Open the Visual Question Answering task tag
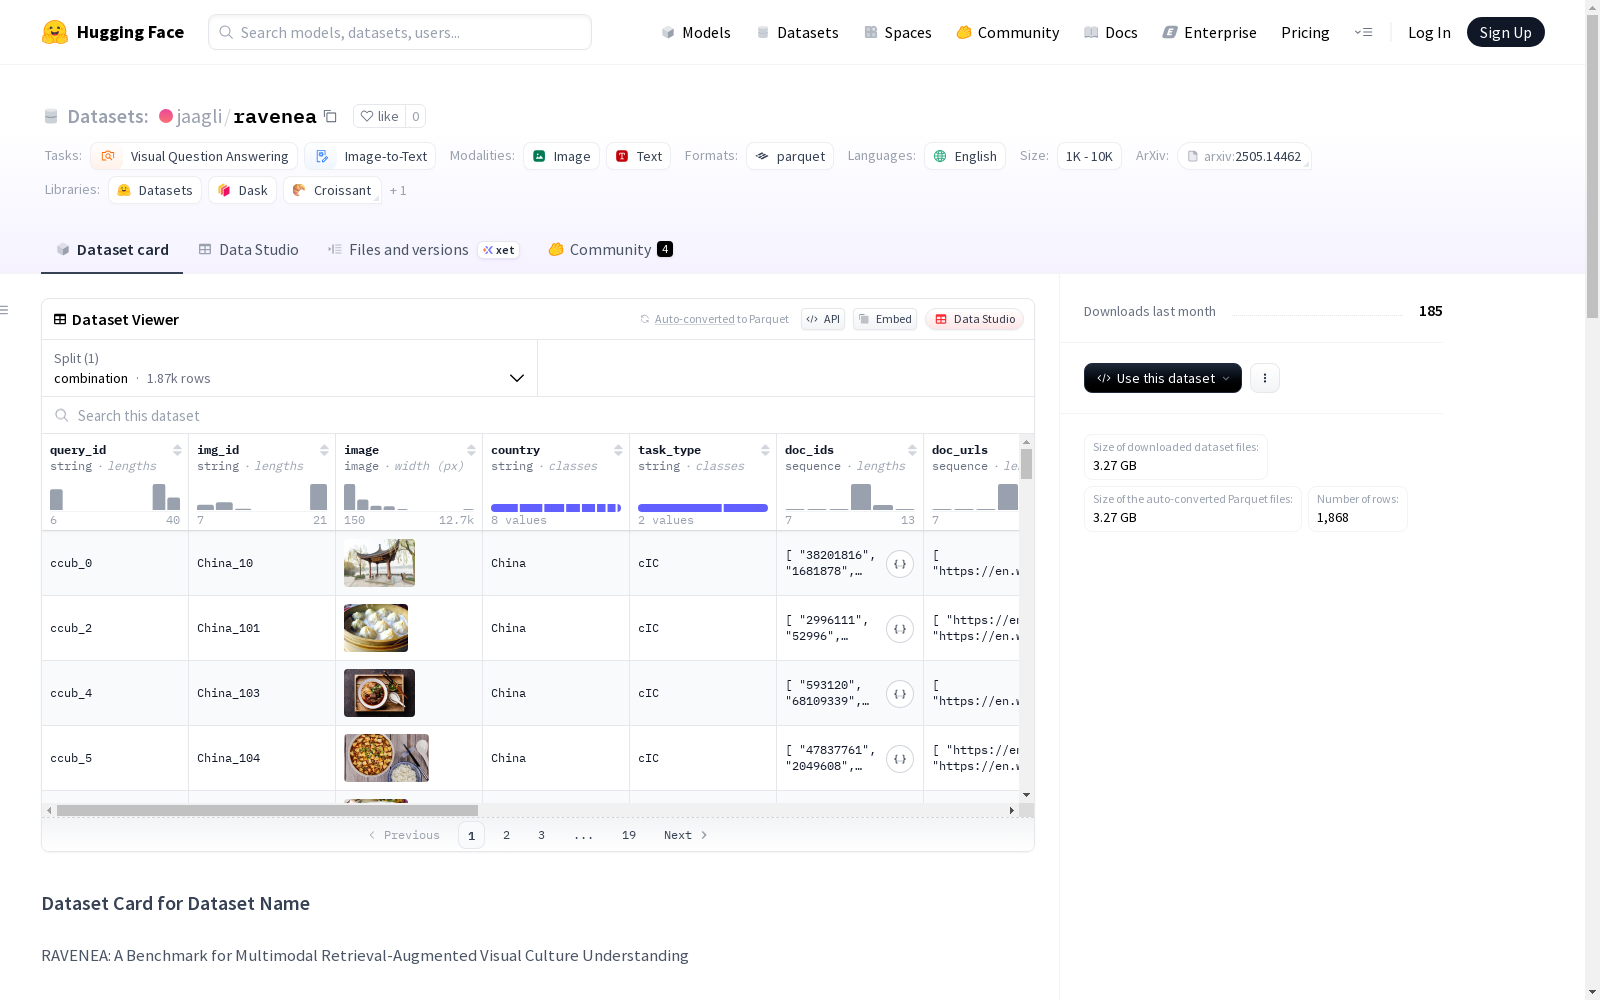Screen dimensions: 1600x1000 tap(194, 156)
